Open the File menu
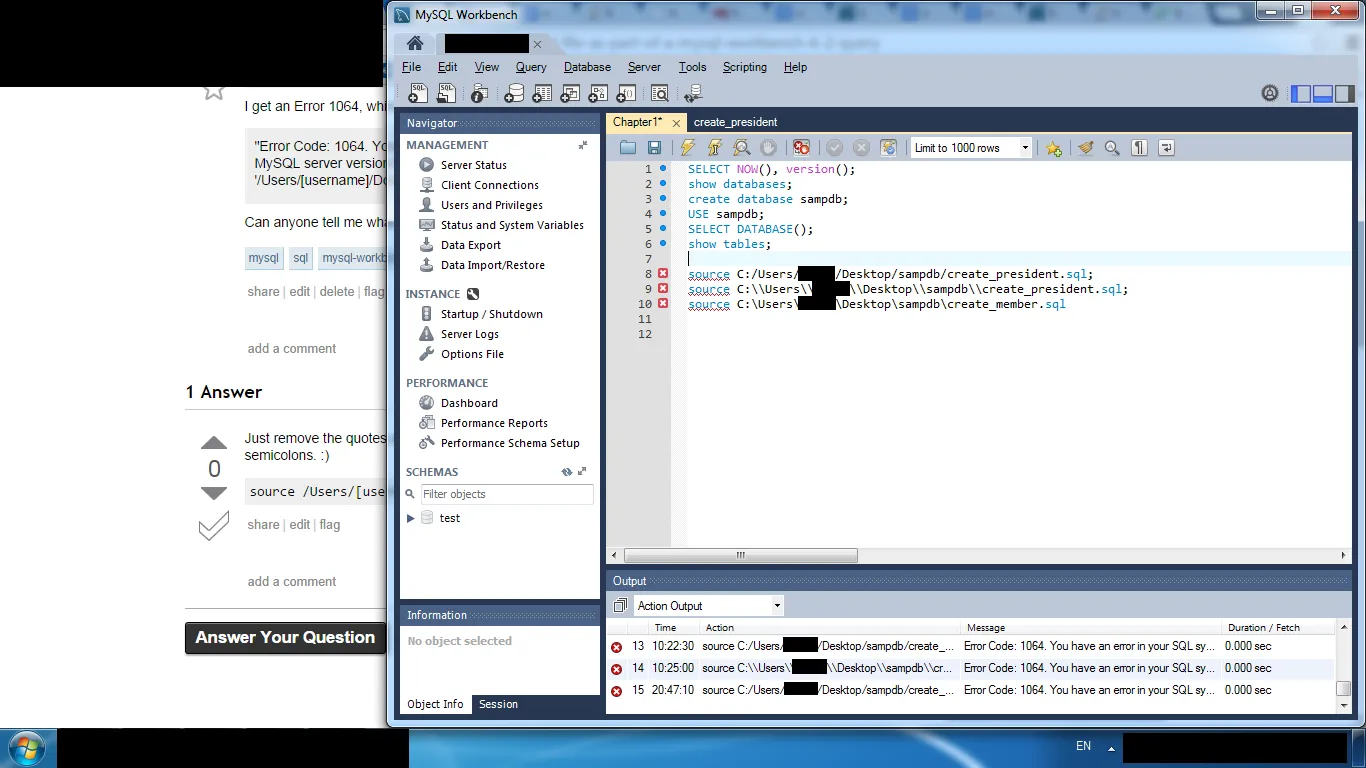1366x768 pixels. click(411, 67)
